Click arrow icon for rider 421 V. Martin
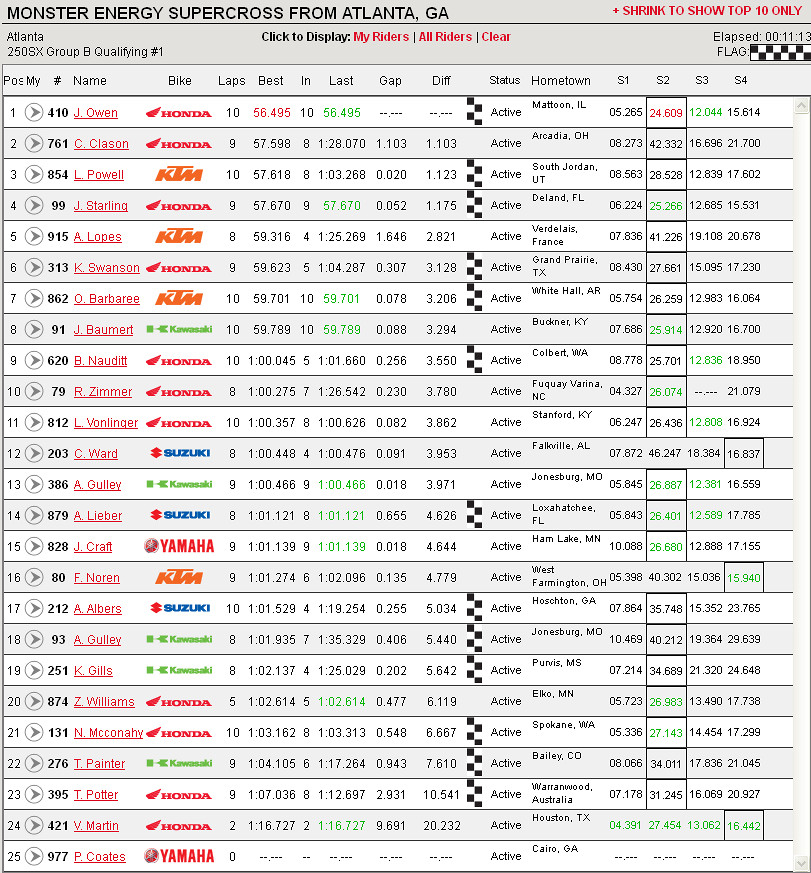This screenshot has width=811, height=873. [34, 825]
